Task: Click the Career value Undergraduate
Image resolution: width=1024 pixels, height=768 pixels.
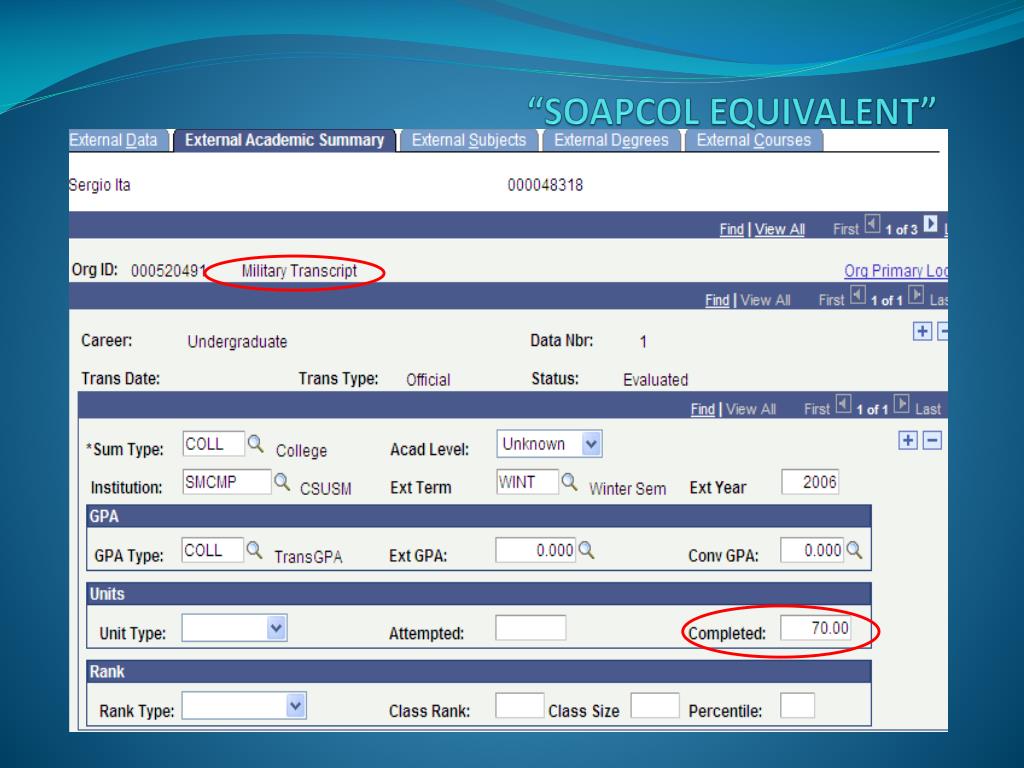Action: pos(237,342)
